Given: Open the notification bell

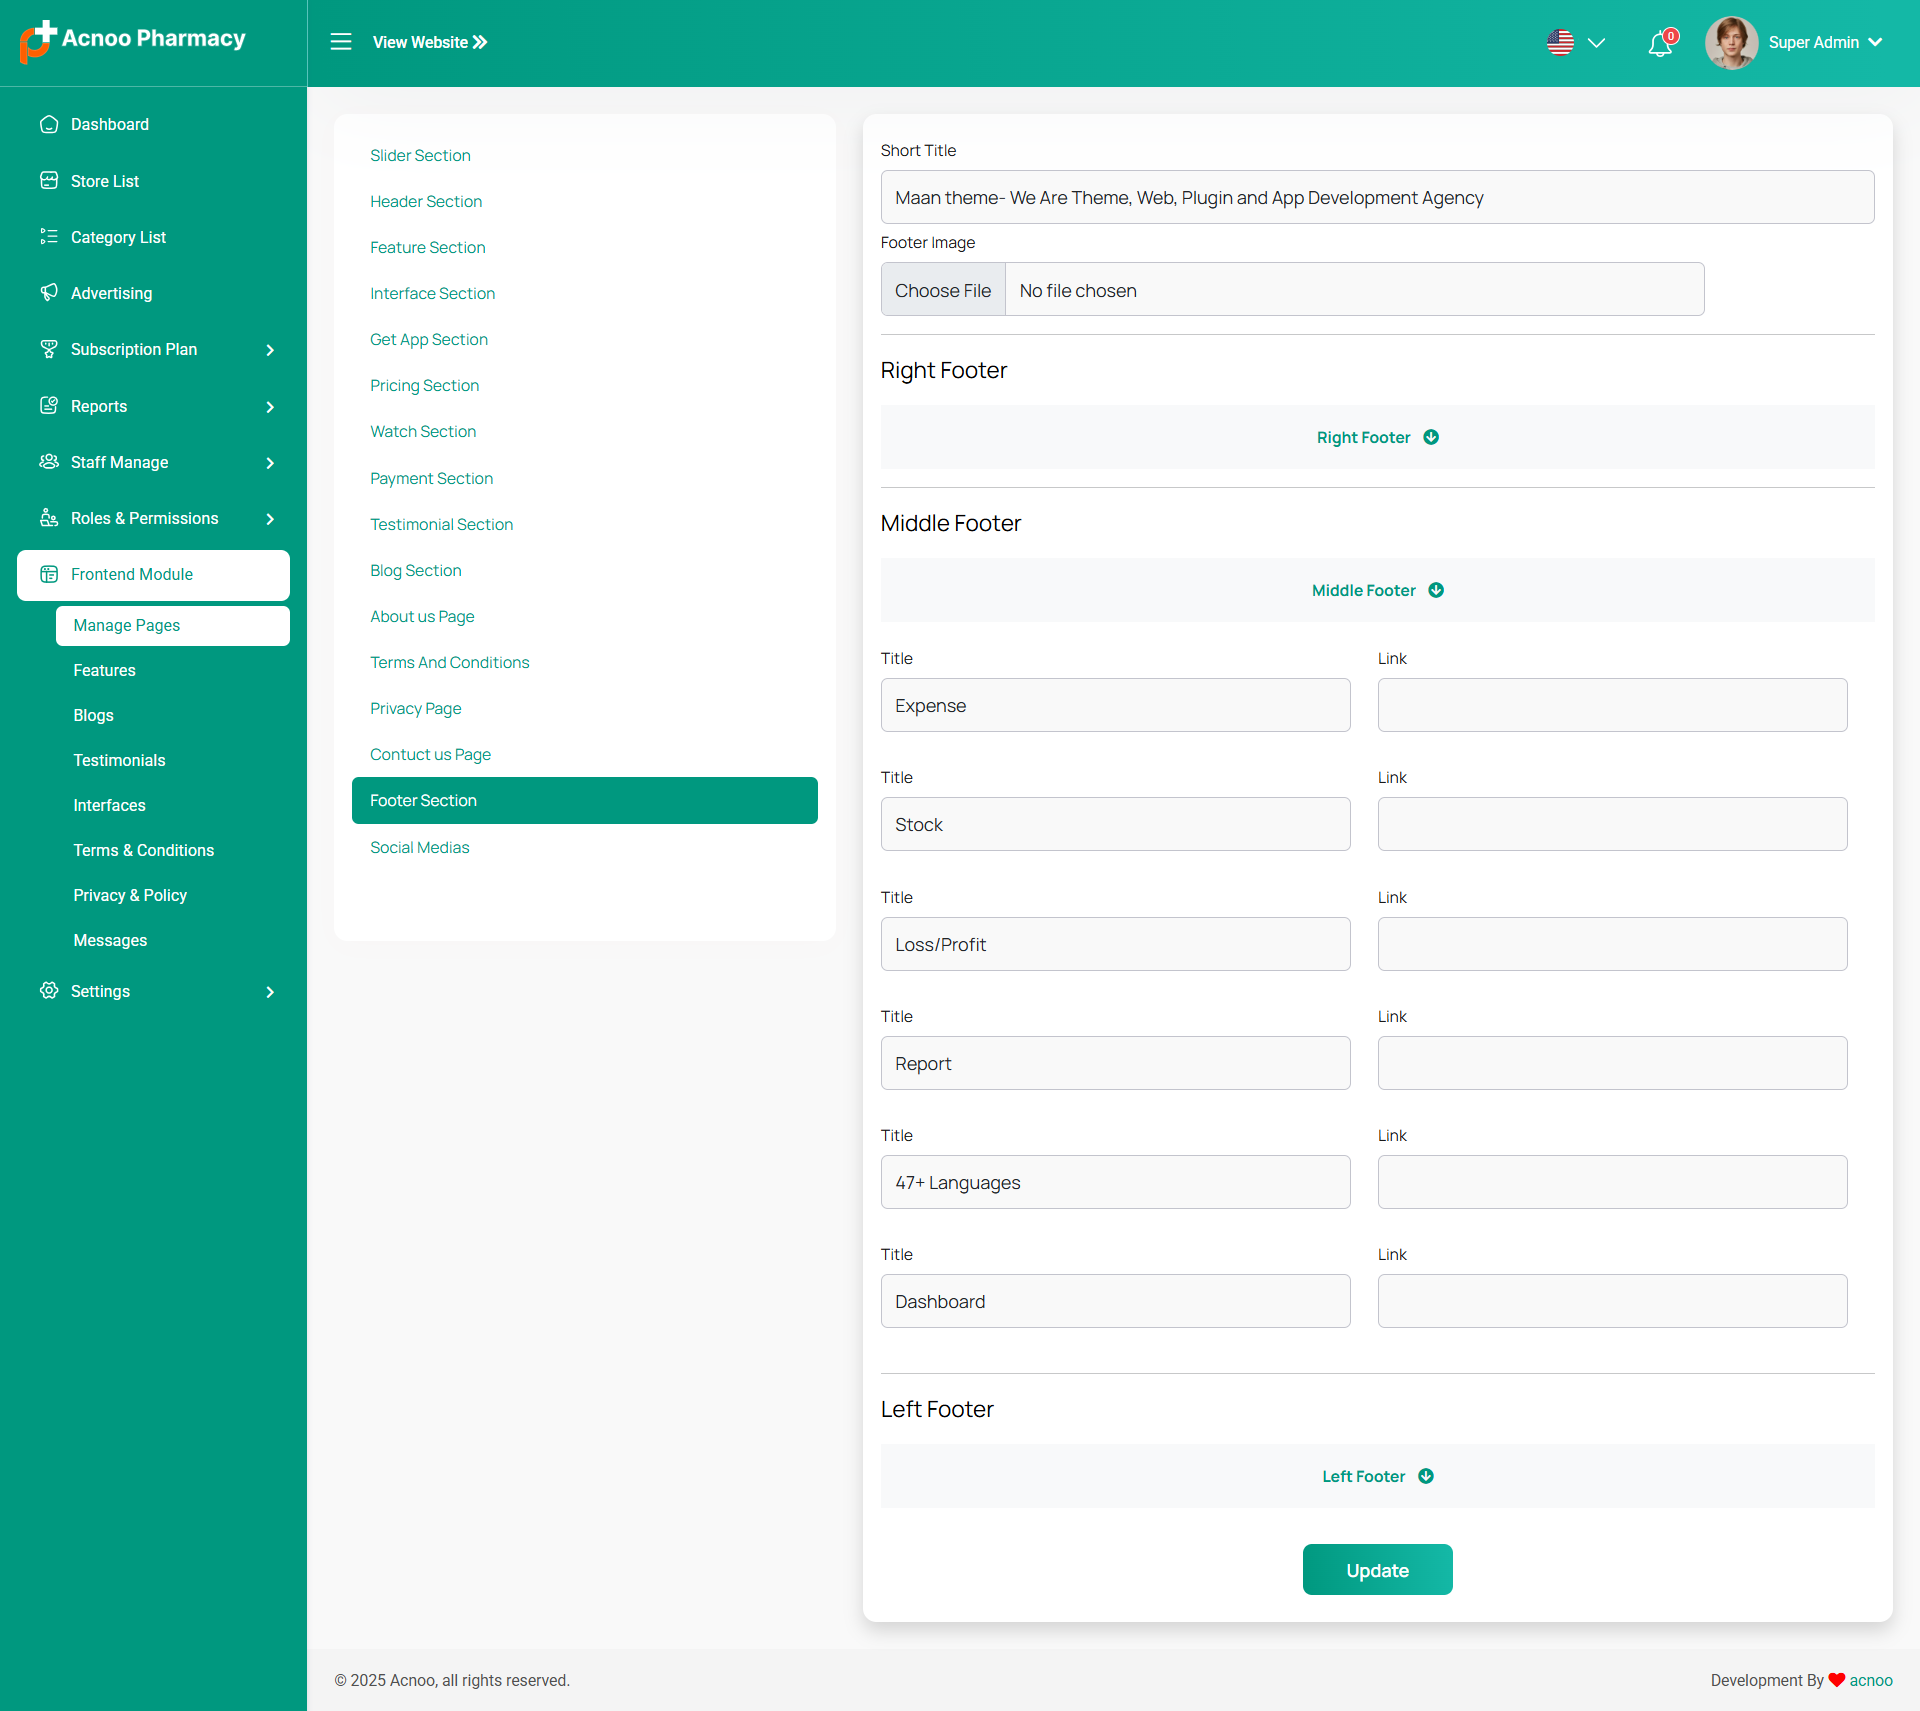Looking at the screenshot, I should point(1660,44).
